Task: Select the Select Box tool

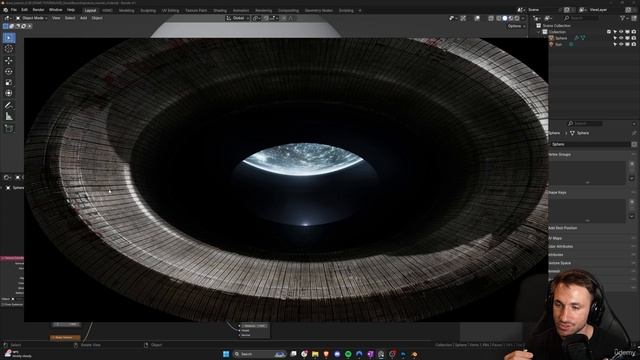Action: 9,38
